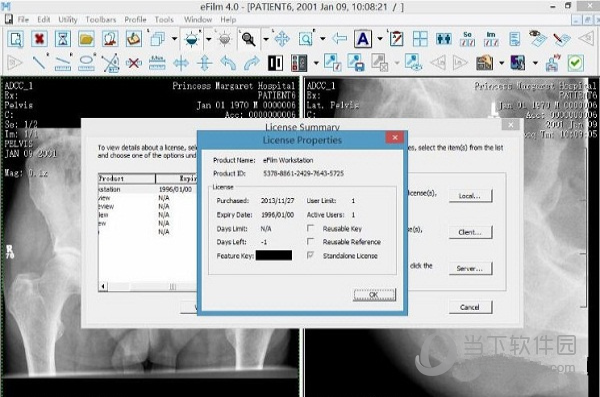Expand the dropdown arrow beside zoom tool
600x397 pixels.
266,39
